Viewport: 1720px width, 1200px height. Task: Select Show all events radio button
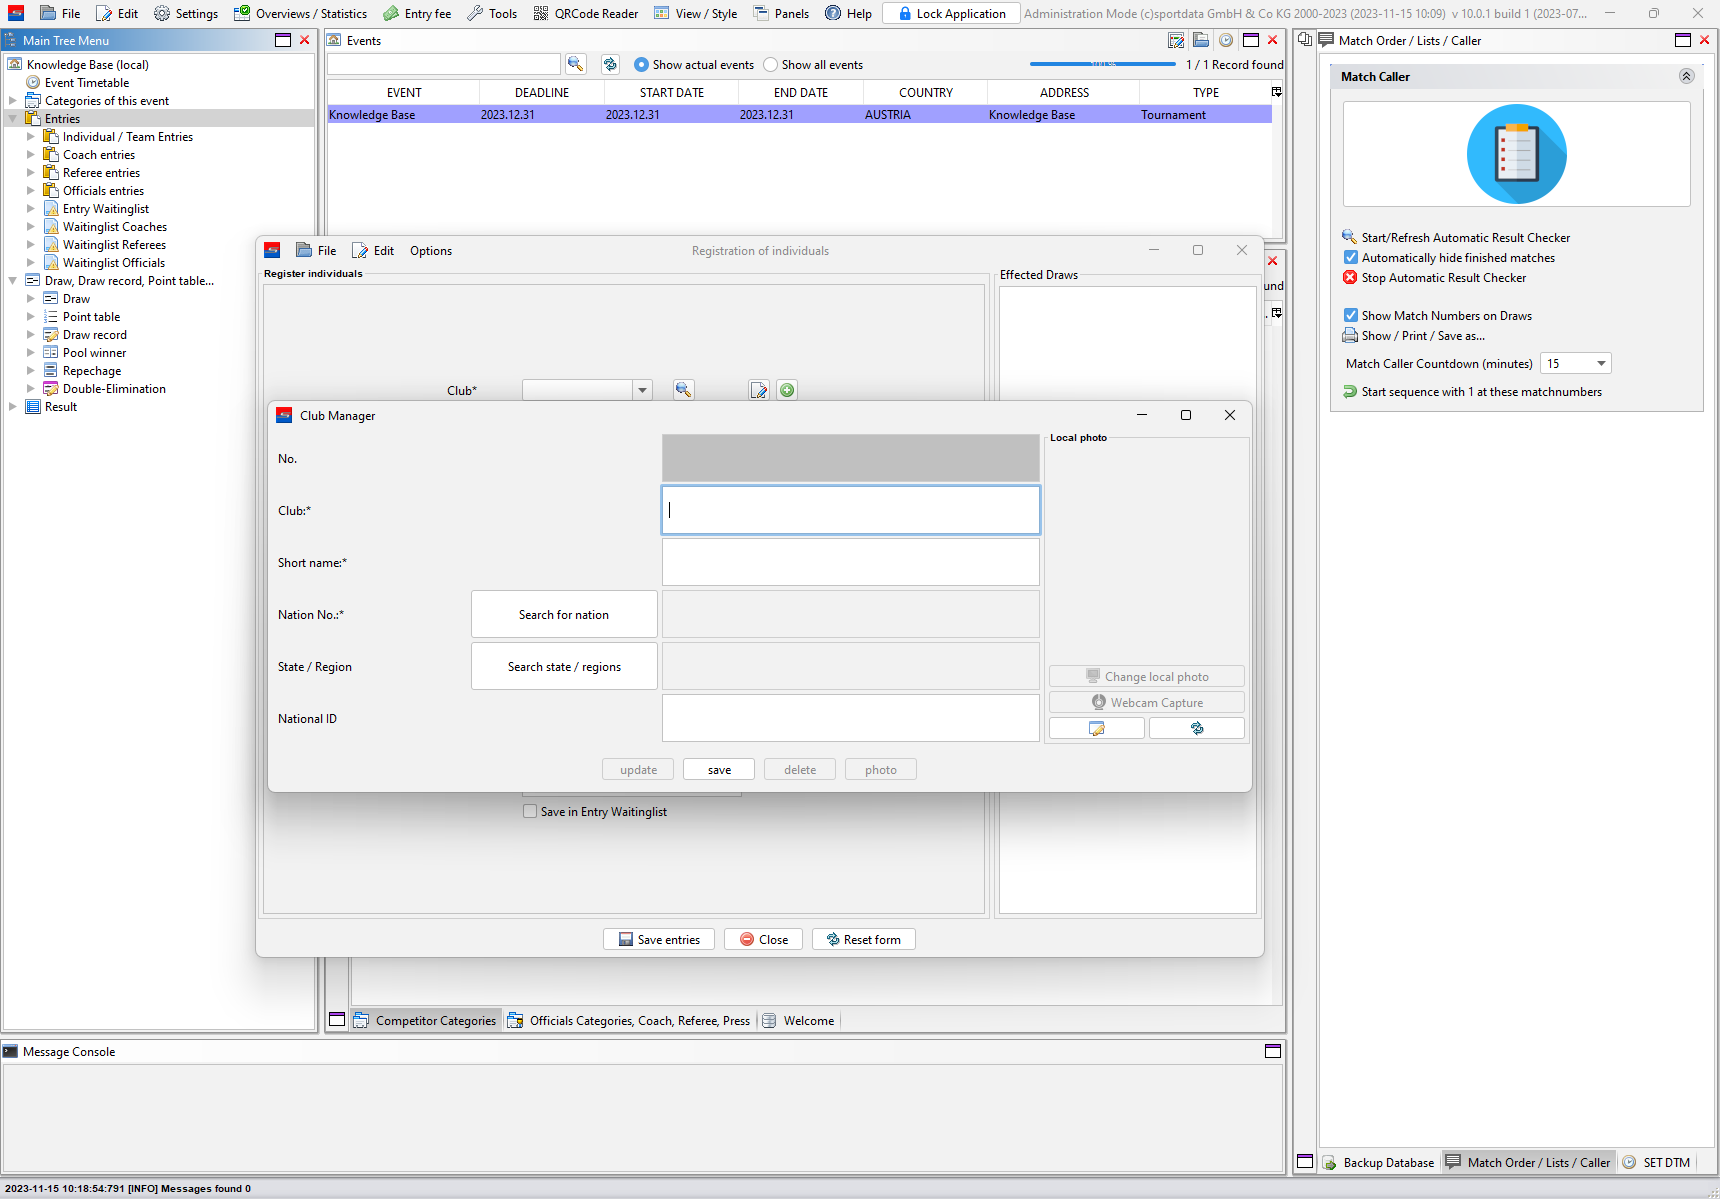(x=770, y=65)
